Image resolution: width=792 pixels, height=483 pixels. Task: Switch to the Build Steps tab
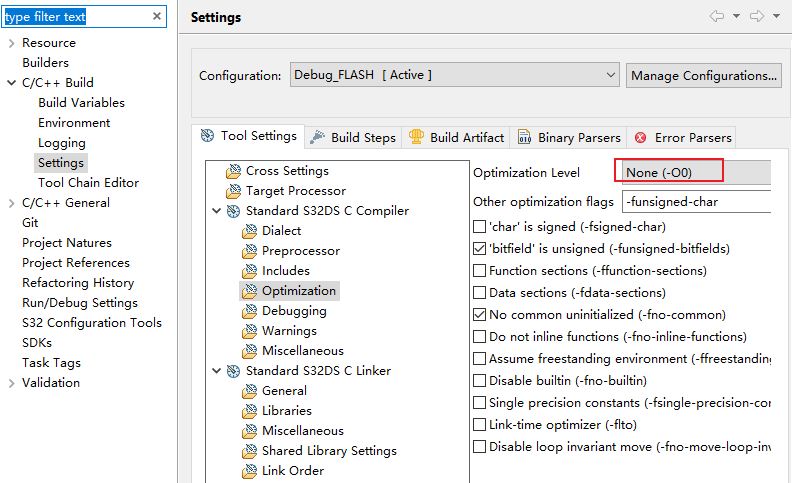pos(353,137)
